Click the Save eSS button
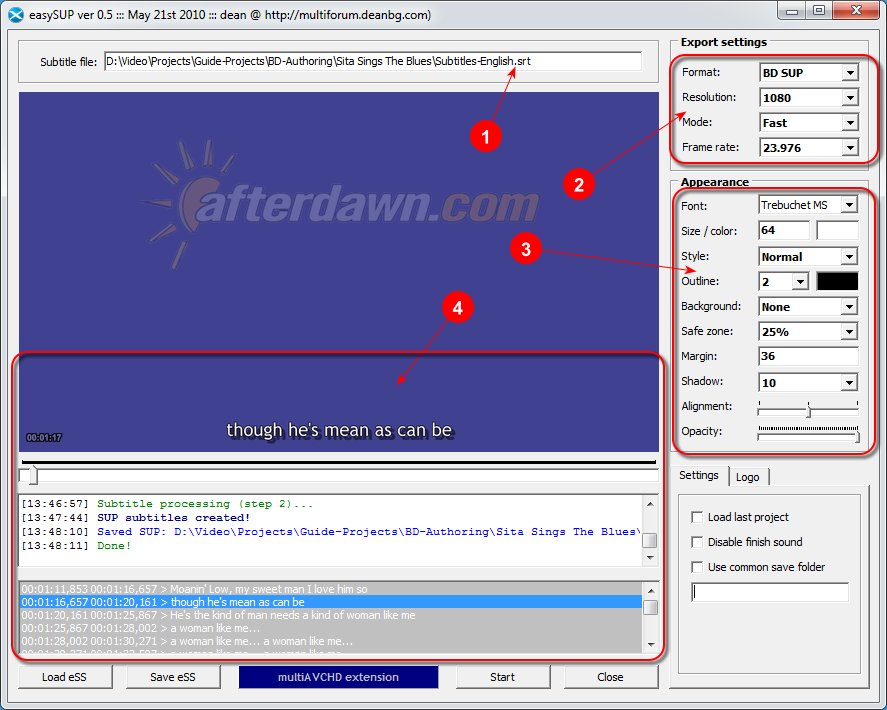The image size is (887, 710). coord(173,677)
